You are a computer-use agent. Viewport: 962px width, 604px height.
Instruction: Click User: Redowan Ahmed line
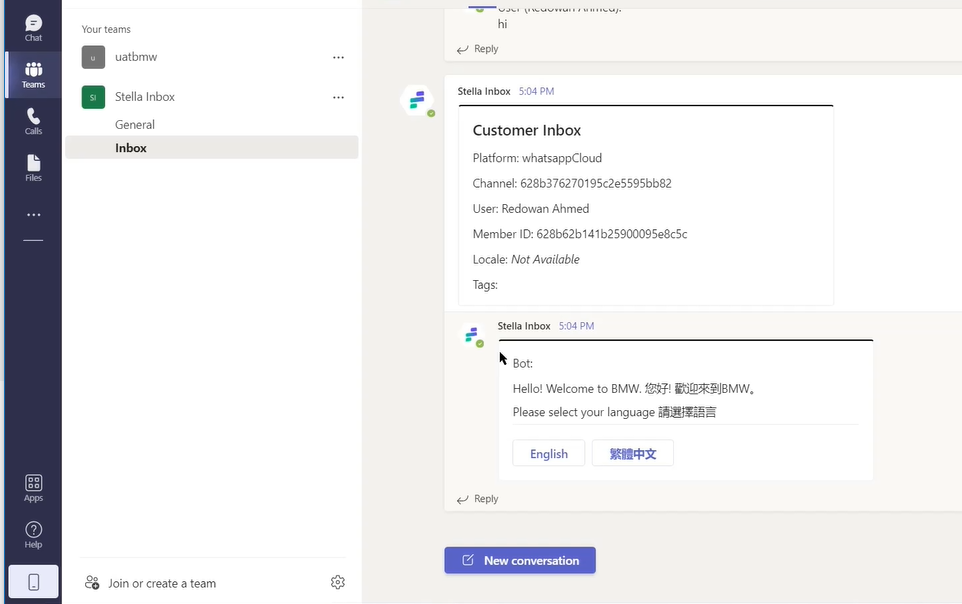point(531,209)
